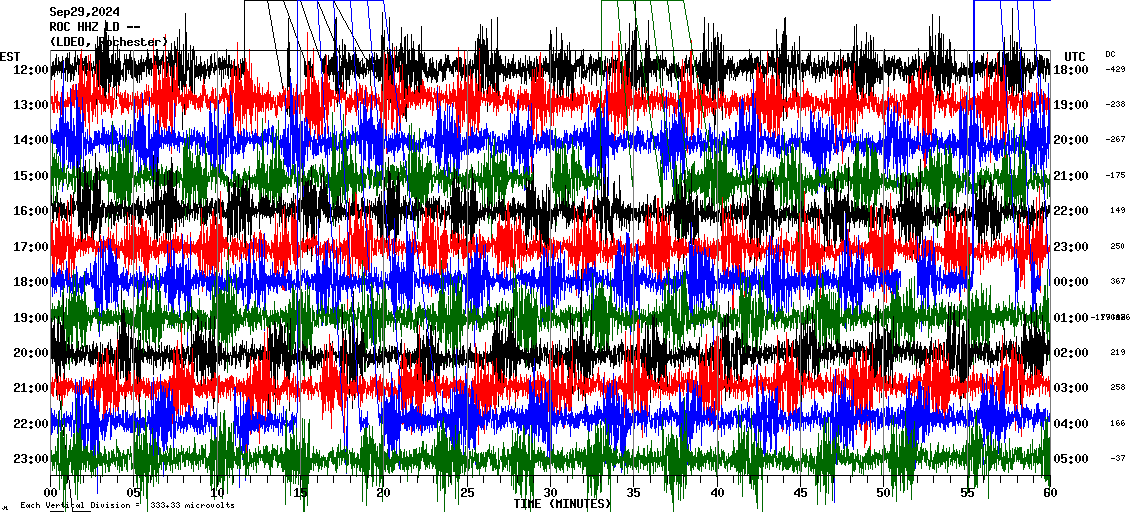Click the 05:00 UTC time label
Image resolution: width=1130 pixels, height=519 pixels.
click(1071, 459)
